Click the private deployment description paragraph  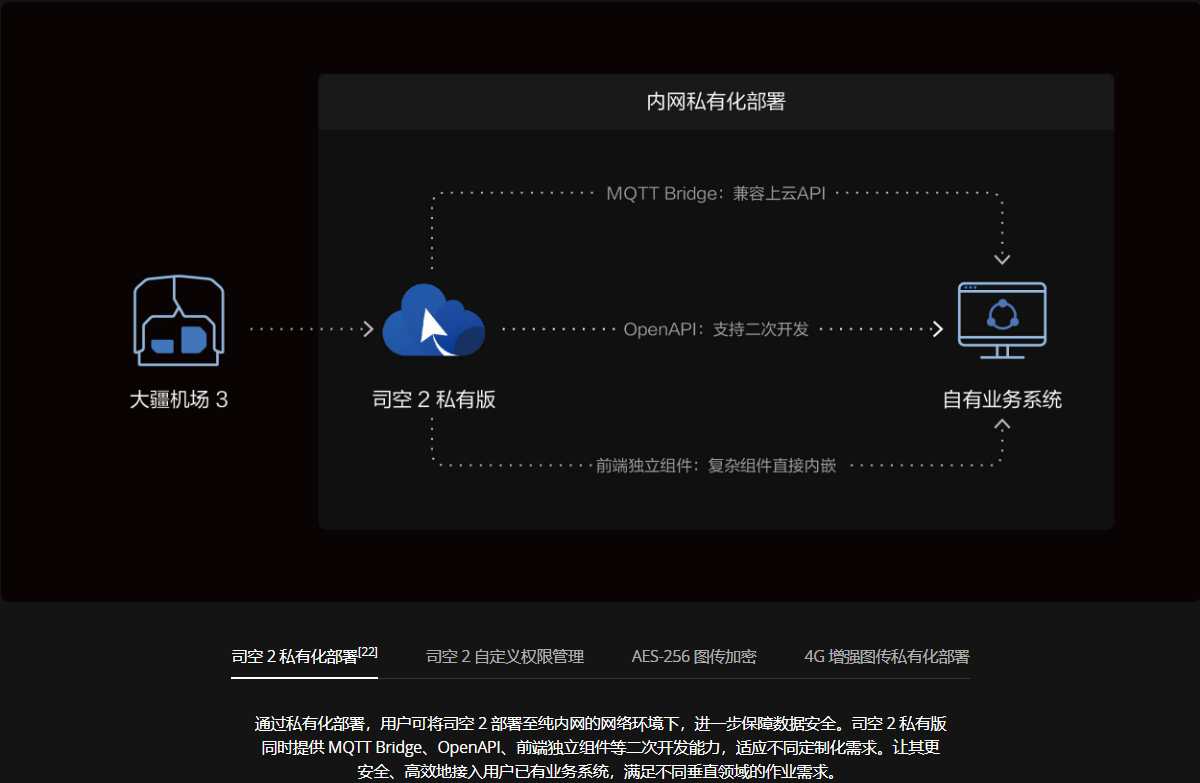coord(600,748)
